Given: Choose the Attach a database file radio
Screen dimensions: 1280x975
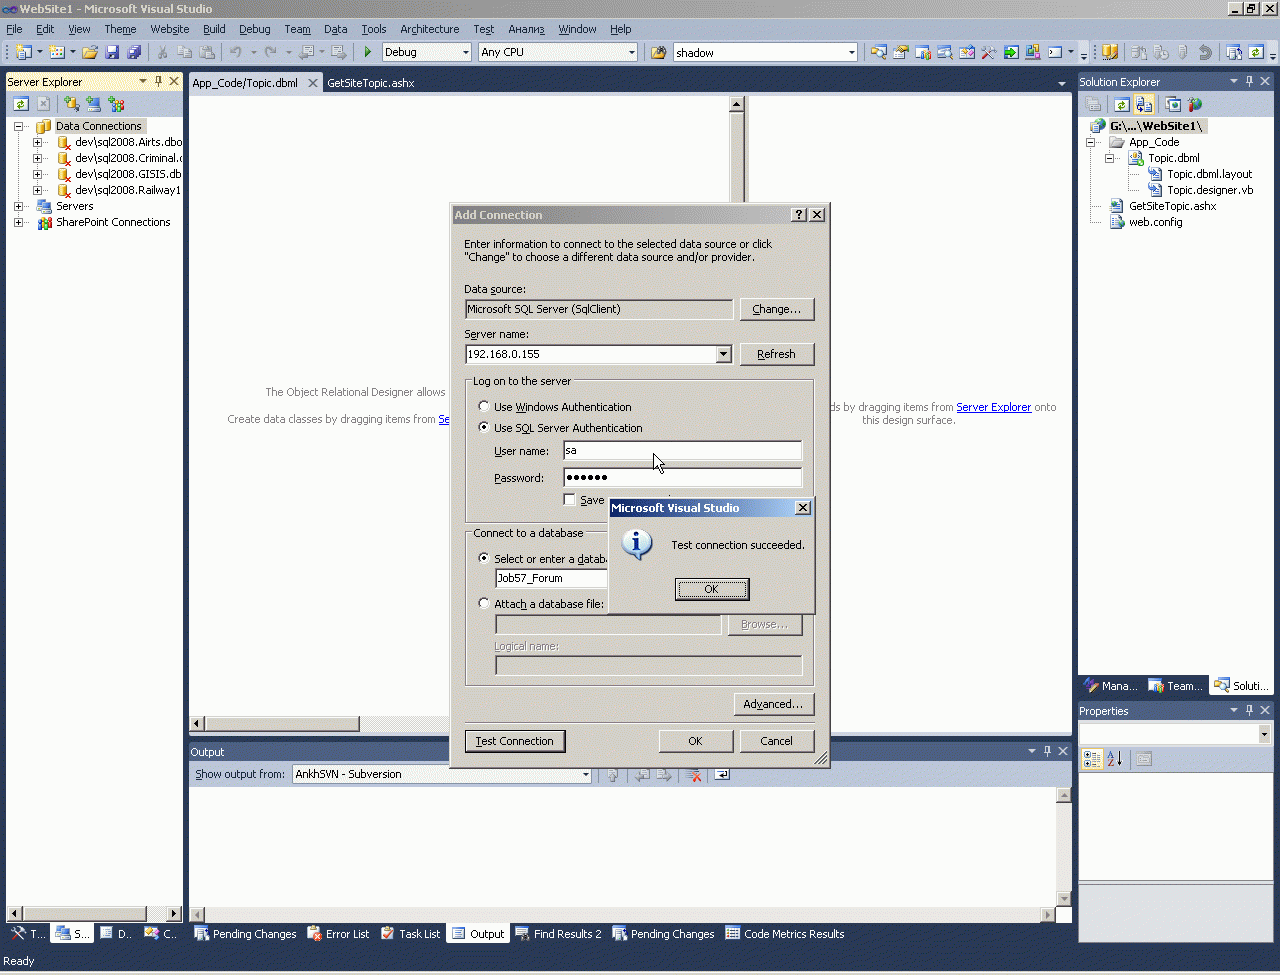Looking at the screenshot, I should pyautogui.click(x=485, y=604).
